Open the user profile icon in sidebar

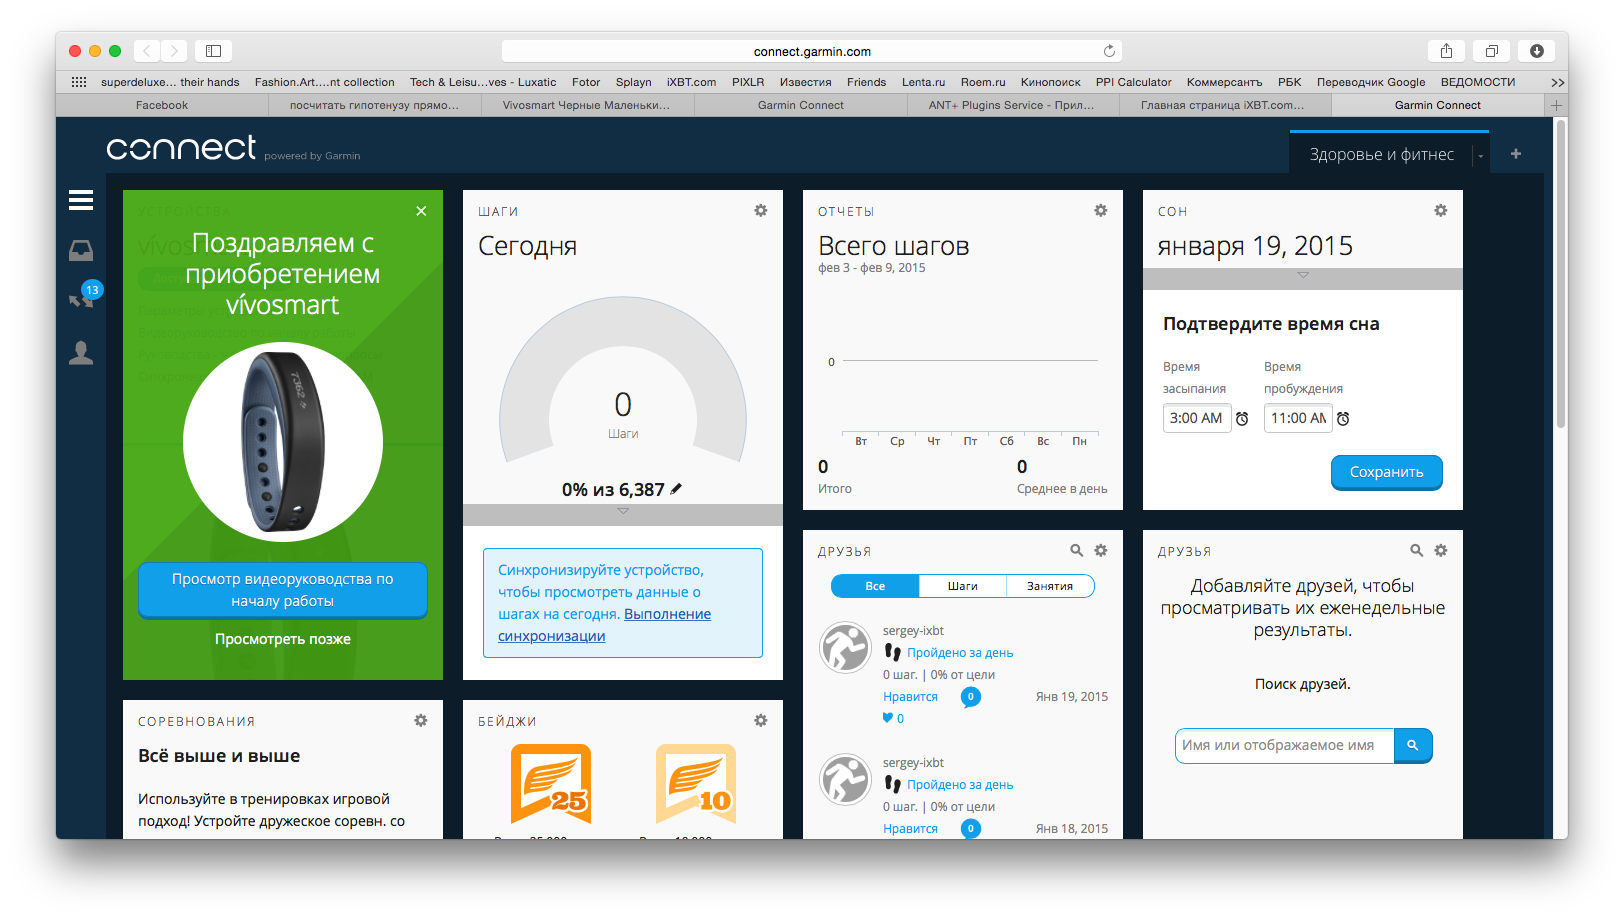click(x=81, y=352)
